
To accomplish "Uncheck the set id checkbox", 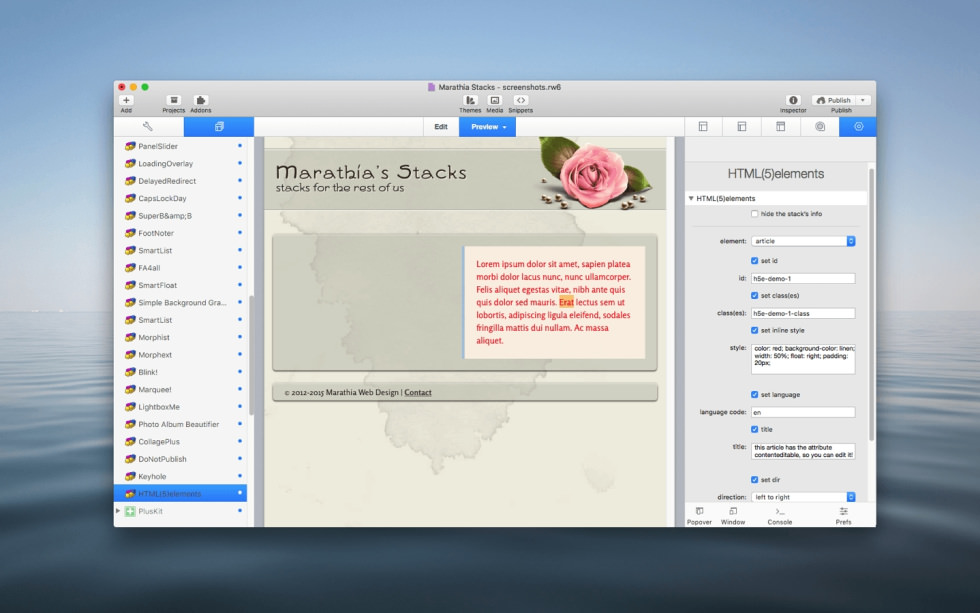I will coord(754,261).
